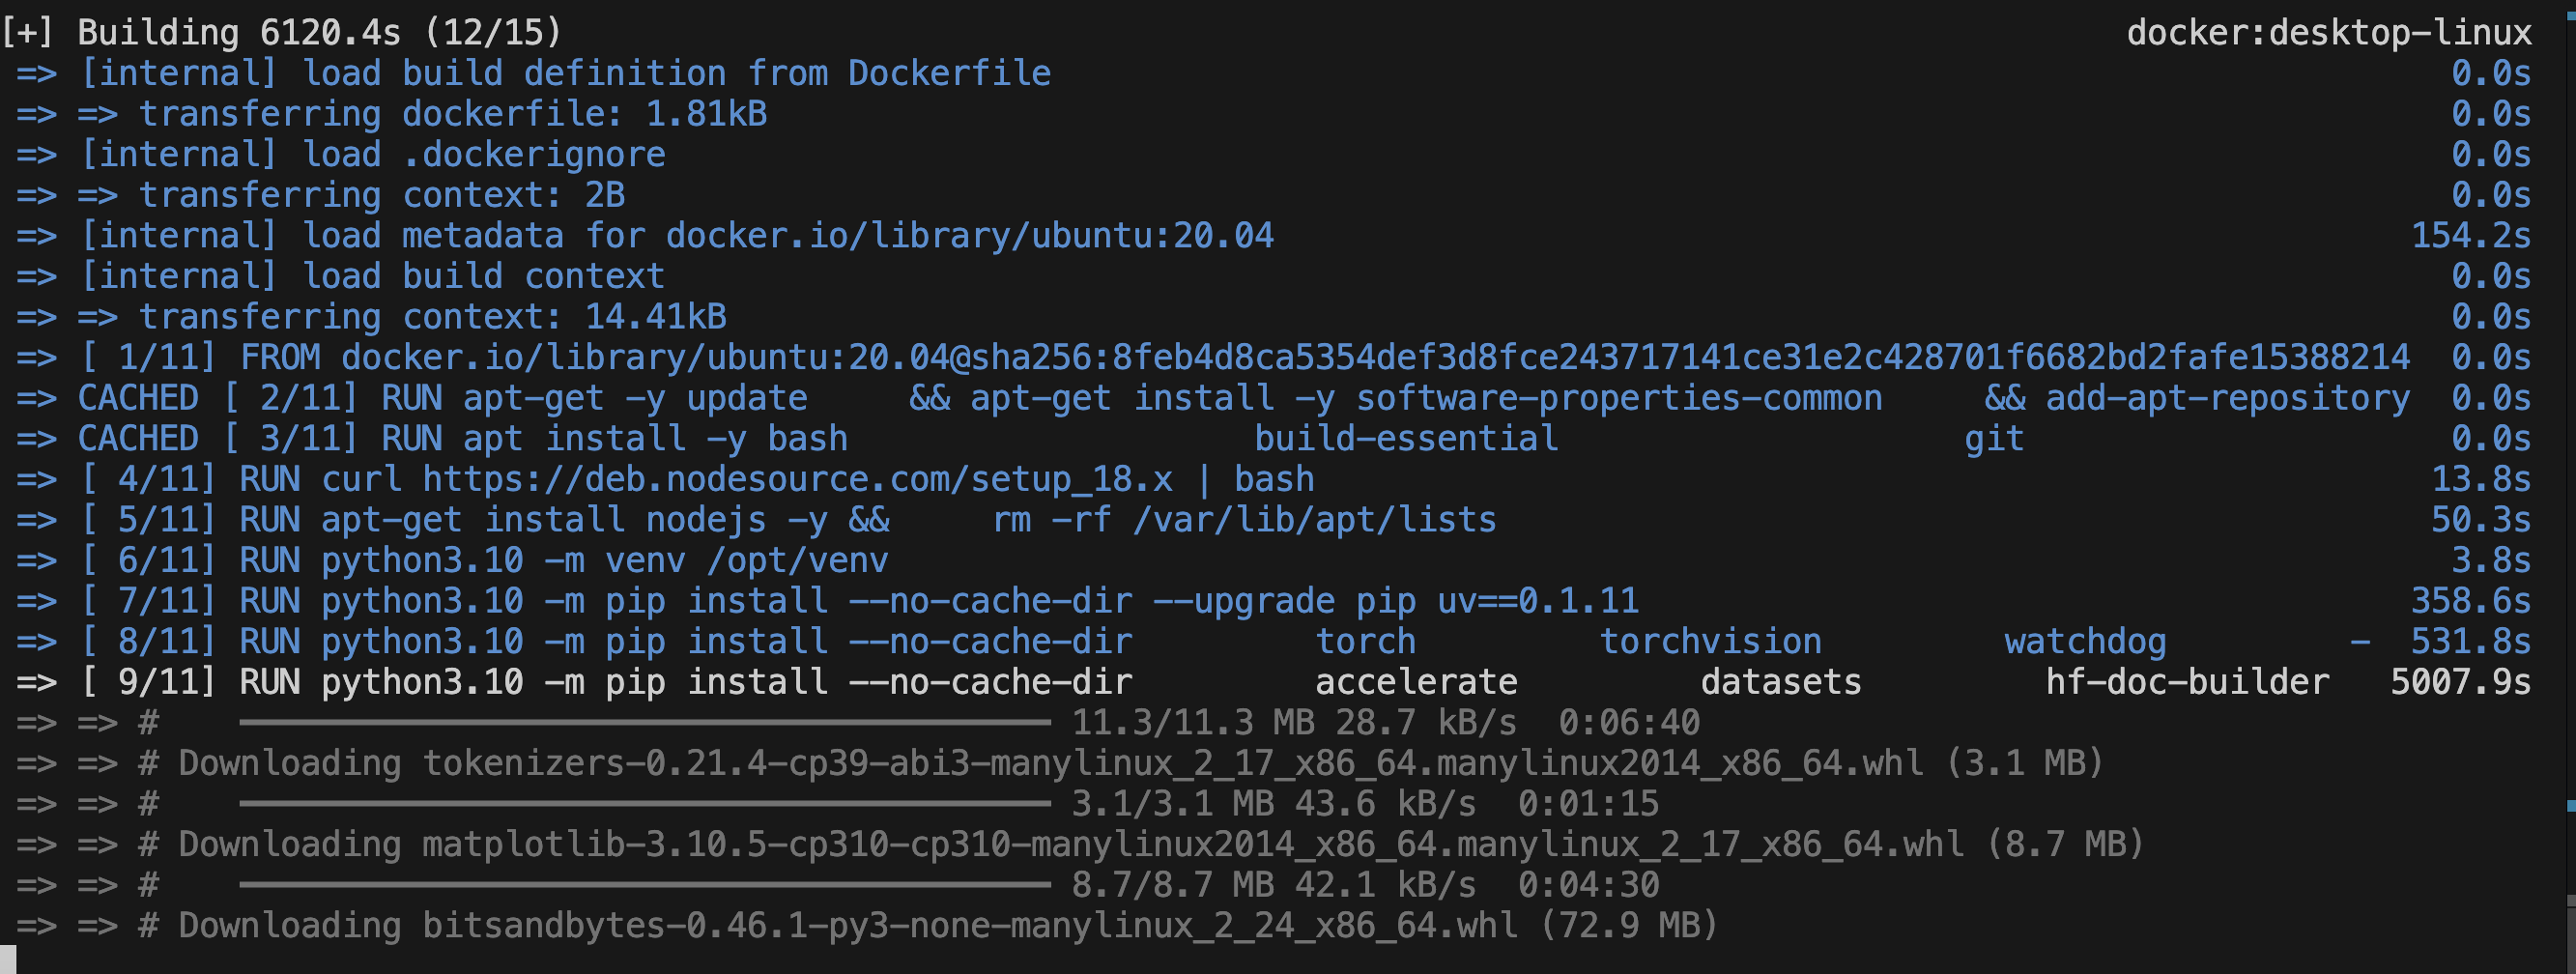Viewport: 2576px width, 974px height.
Task: Click the tokenizers progress bar
Action: [645, 803]
